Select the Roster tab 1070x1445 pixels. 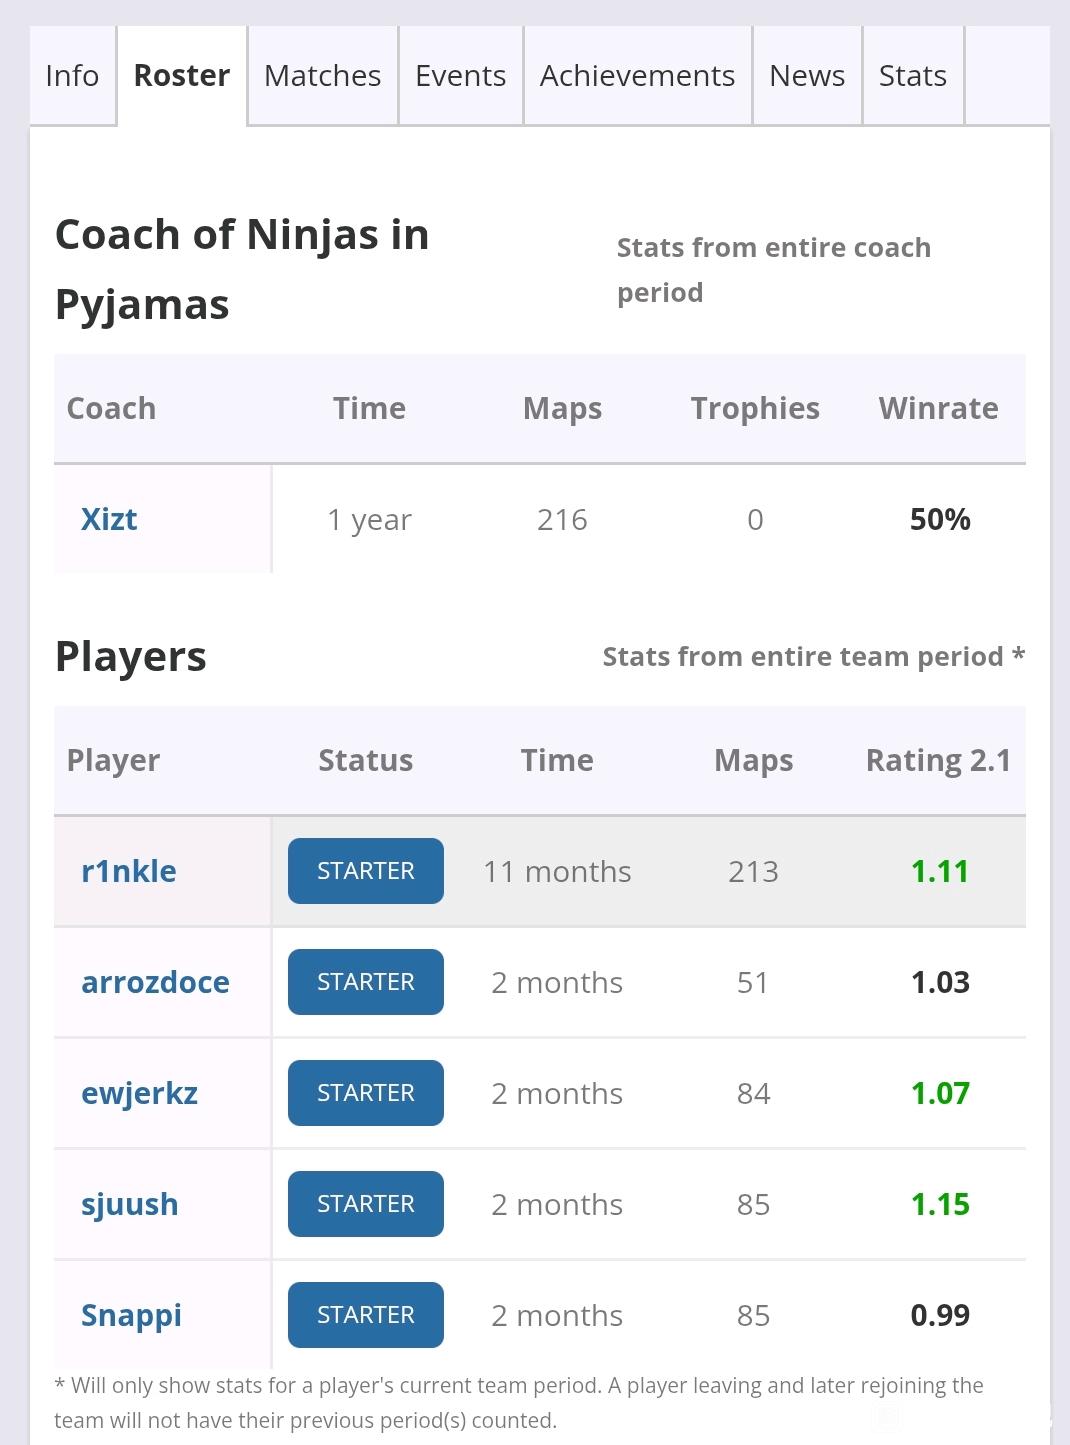(182, 76)
